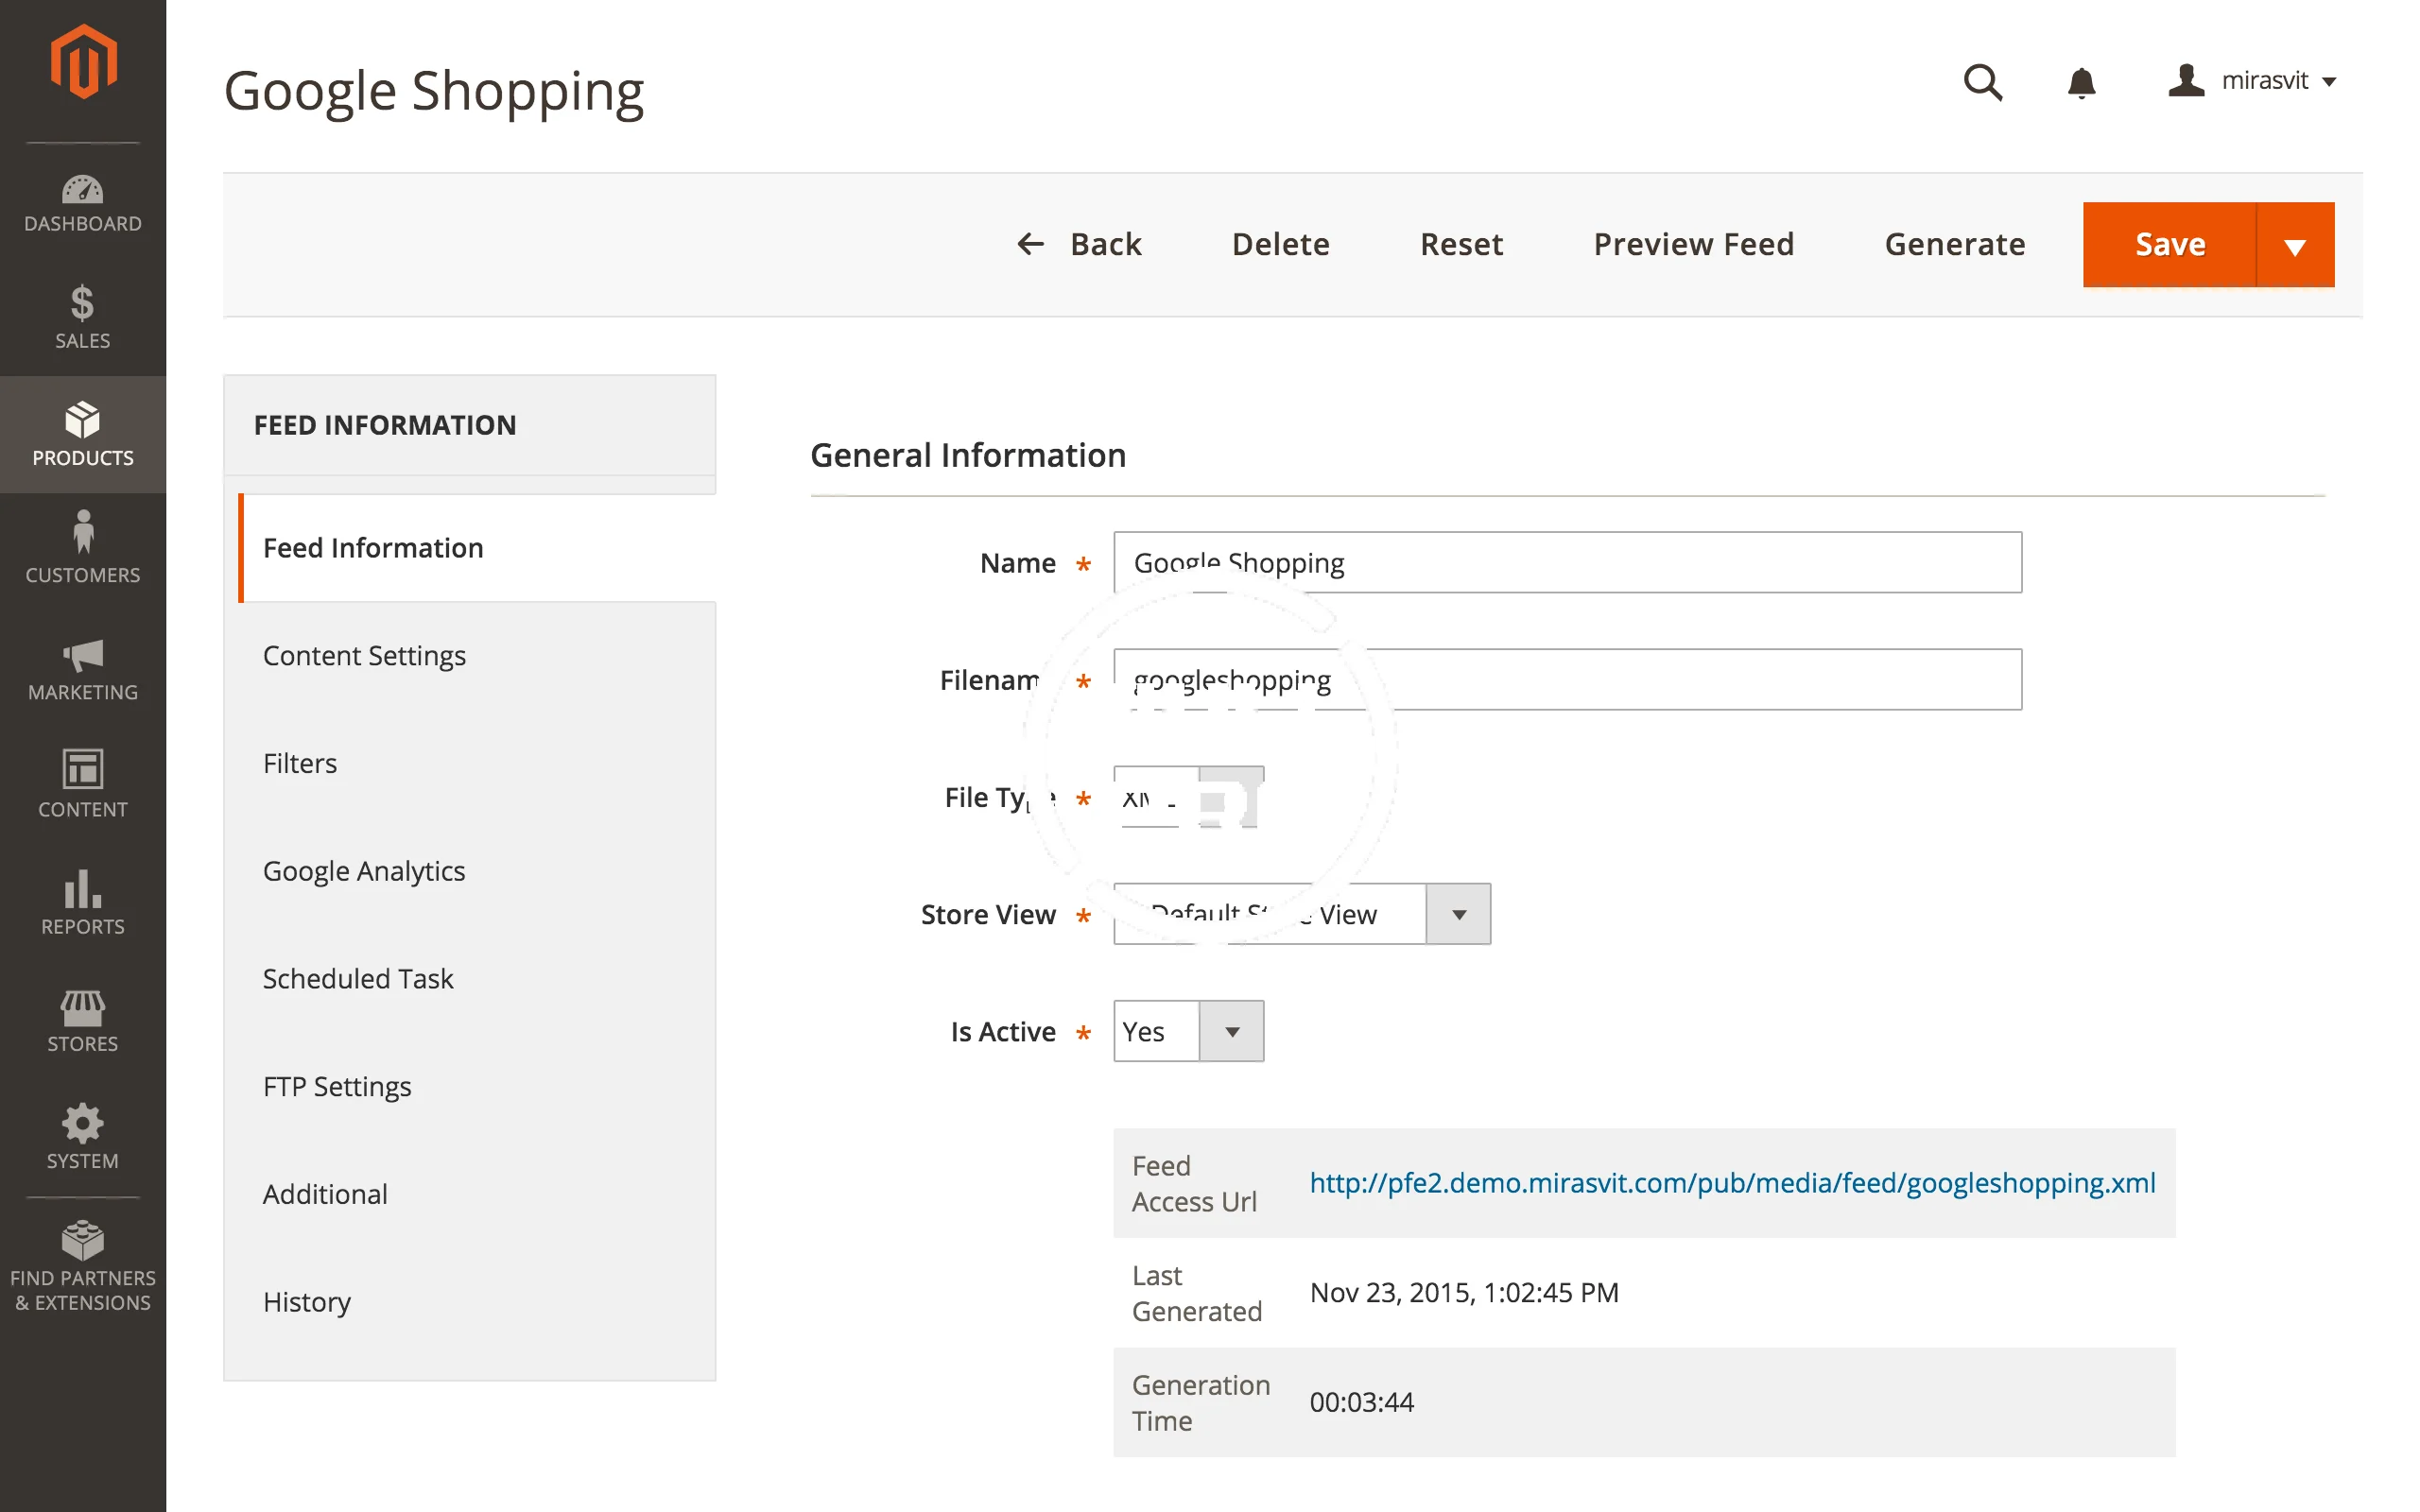The height and width of the screenshot is (1512, 2420).
Task: Open the googleshopping.xml feed access URL
Action: tap(1731, 1183)
